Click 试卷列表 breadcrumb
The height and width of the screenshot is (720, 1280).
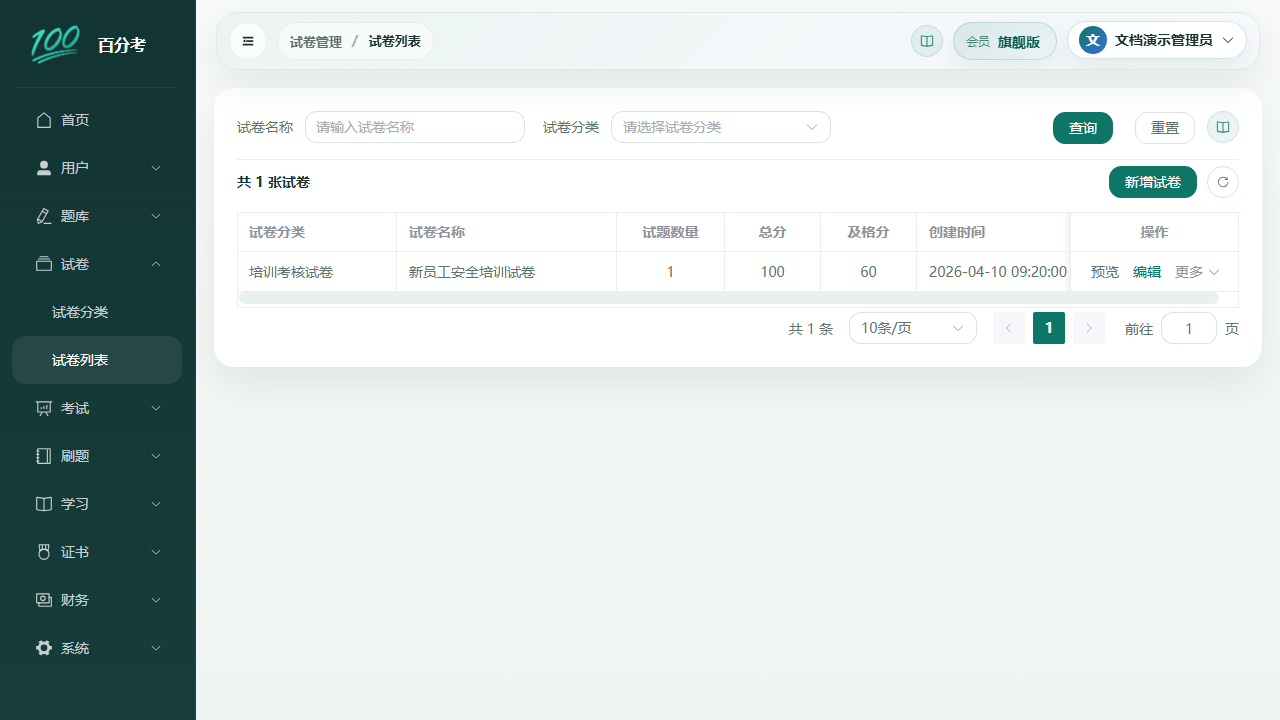395,42
